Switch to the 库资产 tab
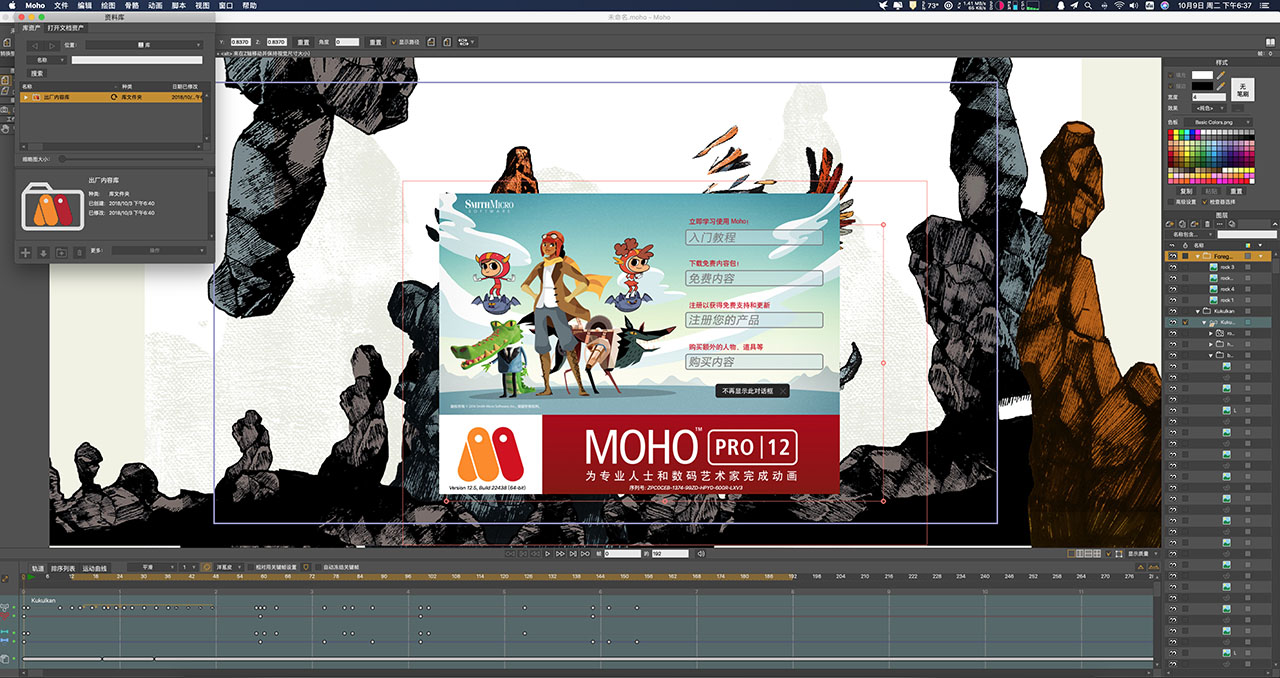 click(32, 28)
